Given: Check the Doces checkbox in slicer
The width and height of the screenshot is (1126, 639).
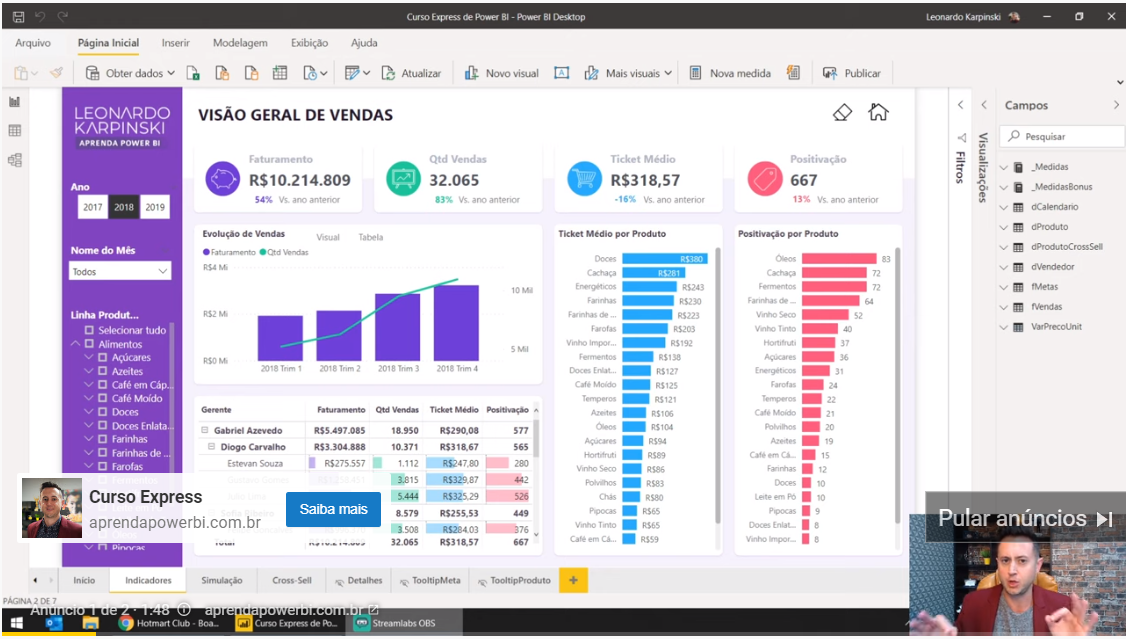Looking at the screenshot, I should coord(103,412).
